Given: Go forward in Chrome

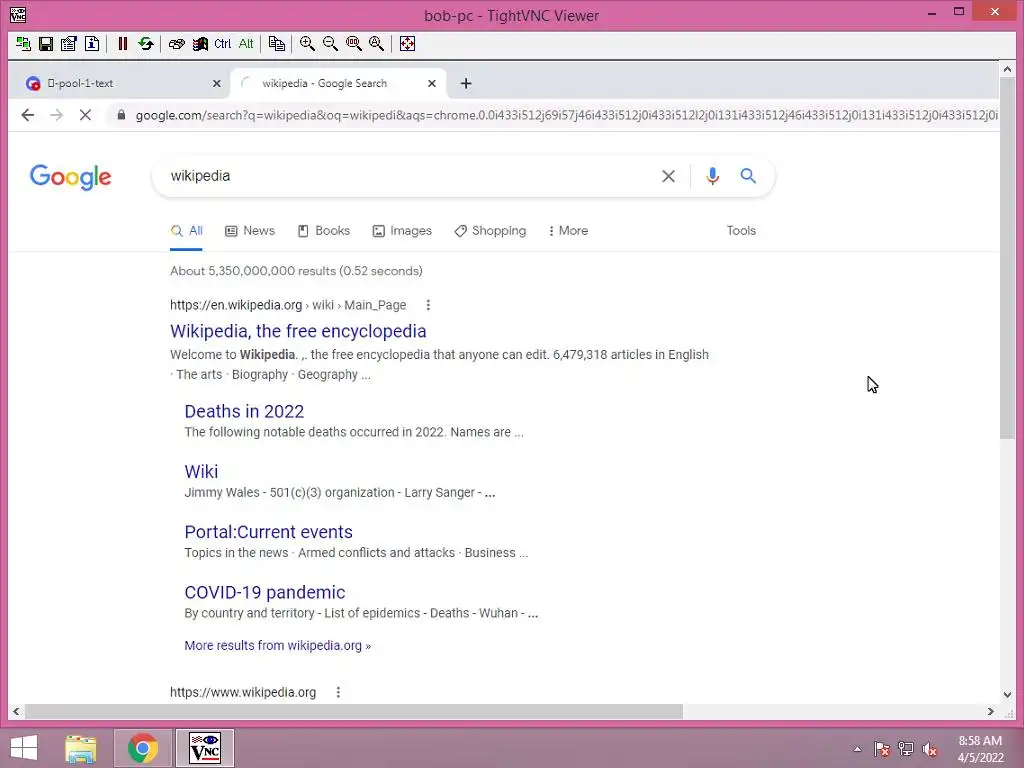Looking at the screenshot, I should click(x=57, y=116).
